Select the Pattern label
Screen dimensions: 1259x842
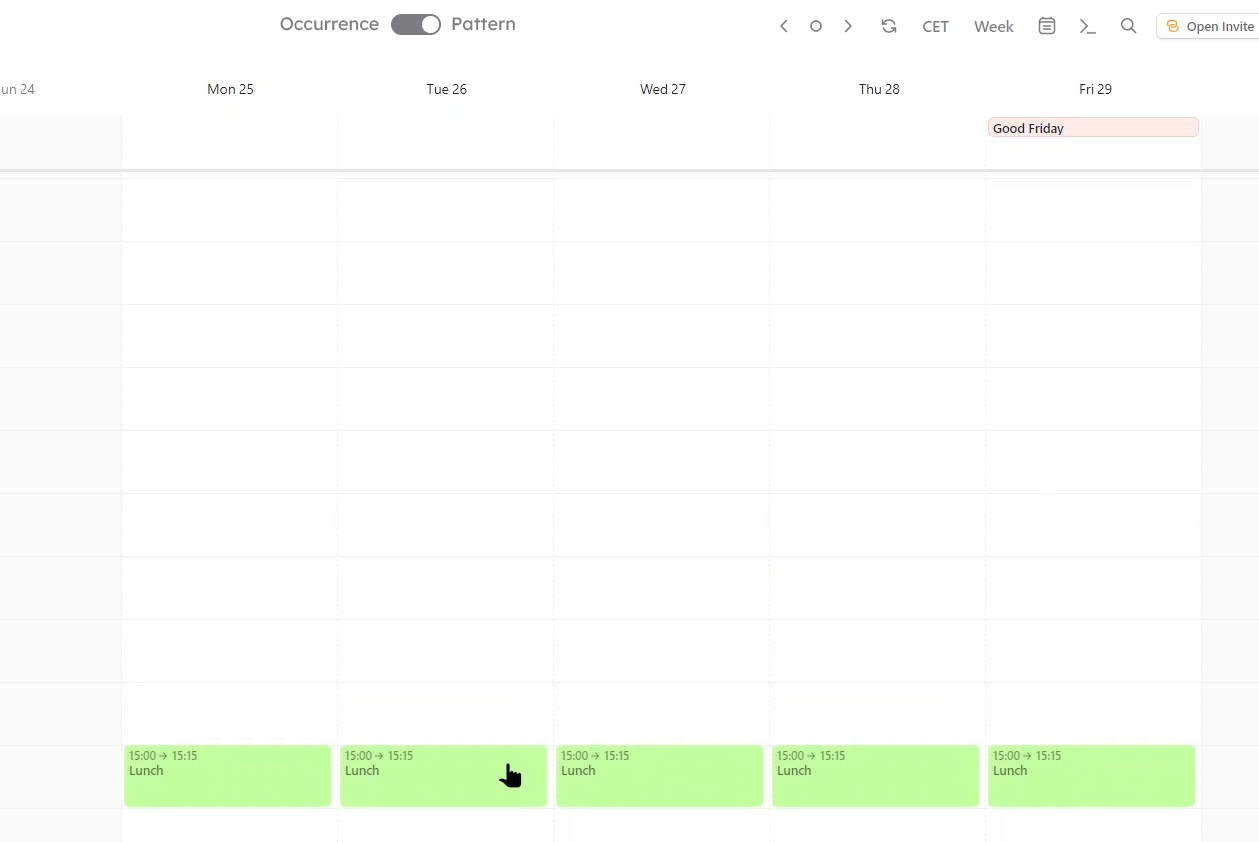pyautogui.click(x=483, y=24)
